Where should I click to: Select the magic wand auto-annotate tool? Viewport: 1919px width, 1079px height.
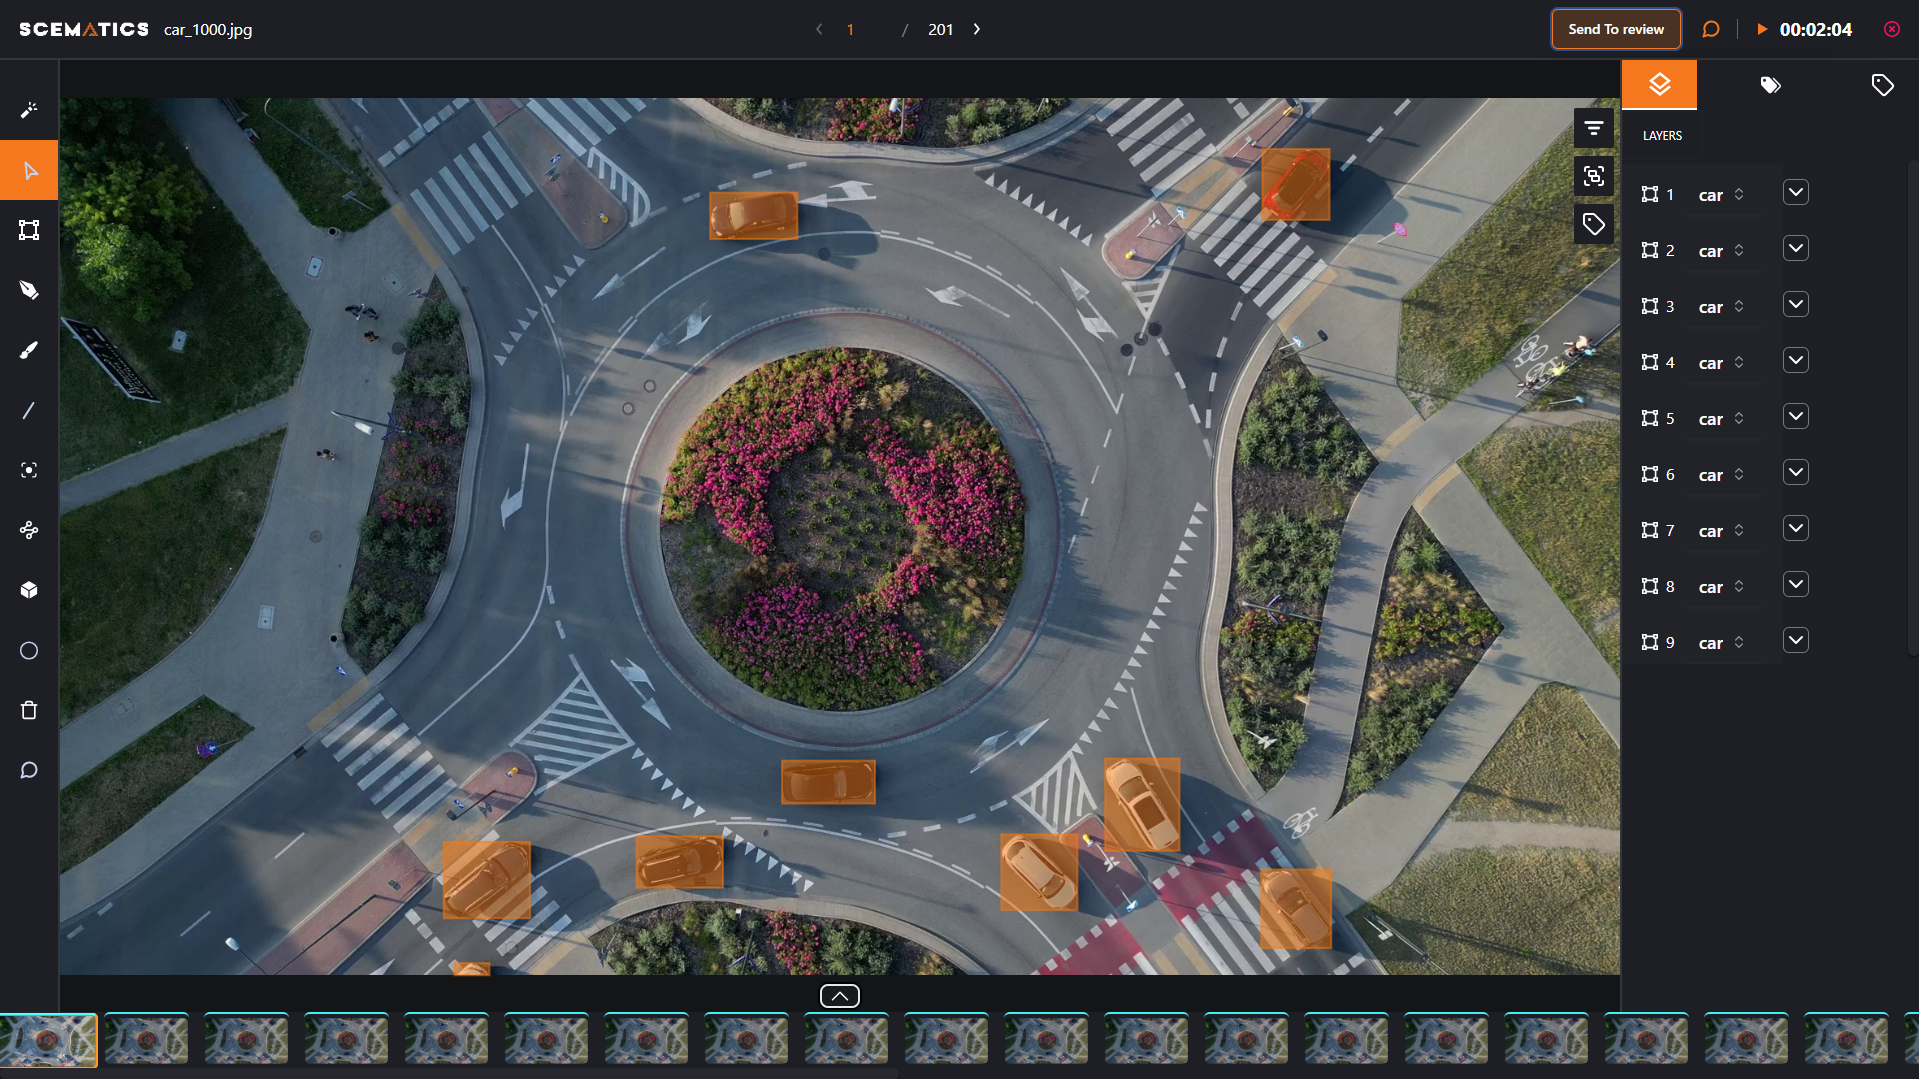click(x=29, y=110)
